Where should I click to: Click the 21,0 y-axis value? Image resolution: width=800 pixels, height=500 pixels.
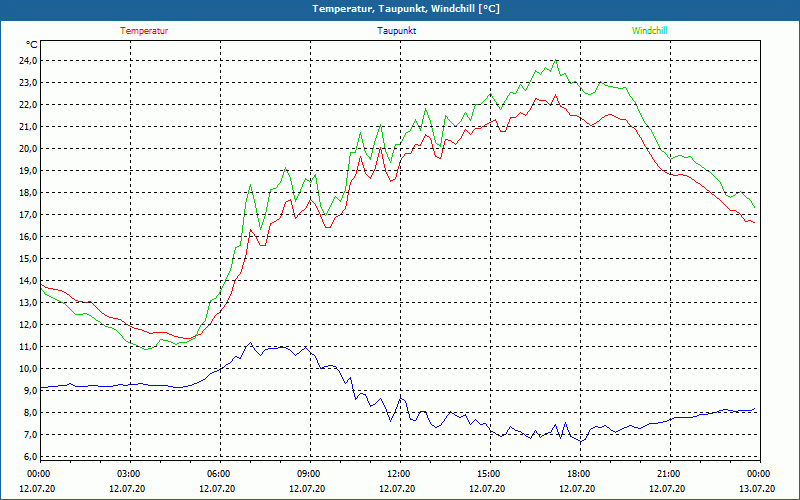click(x=28, y=127)
